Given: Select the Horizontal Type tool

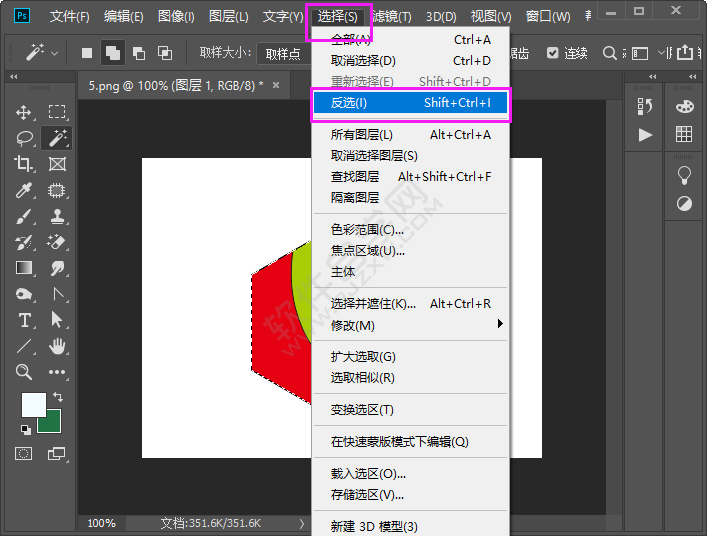Looking at the screenshot, I should click(24, 321).
